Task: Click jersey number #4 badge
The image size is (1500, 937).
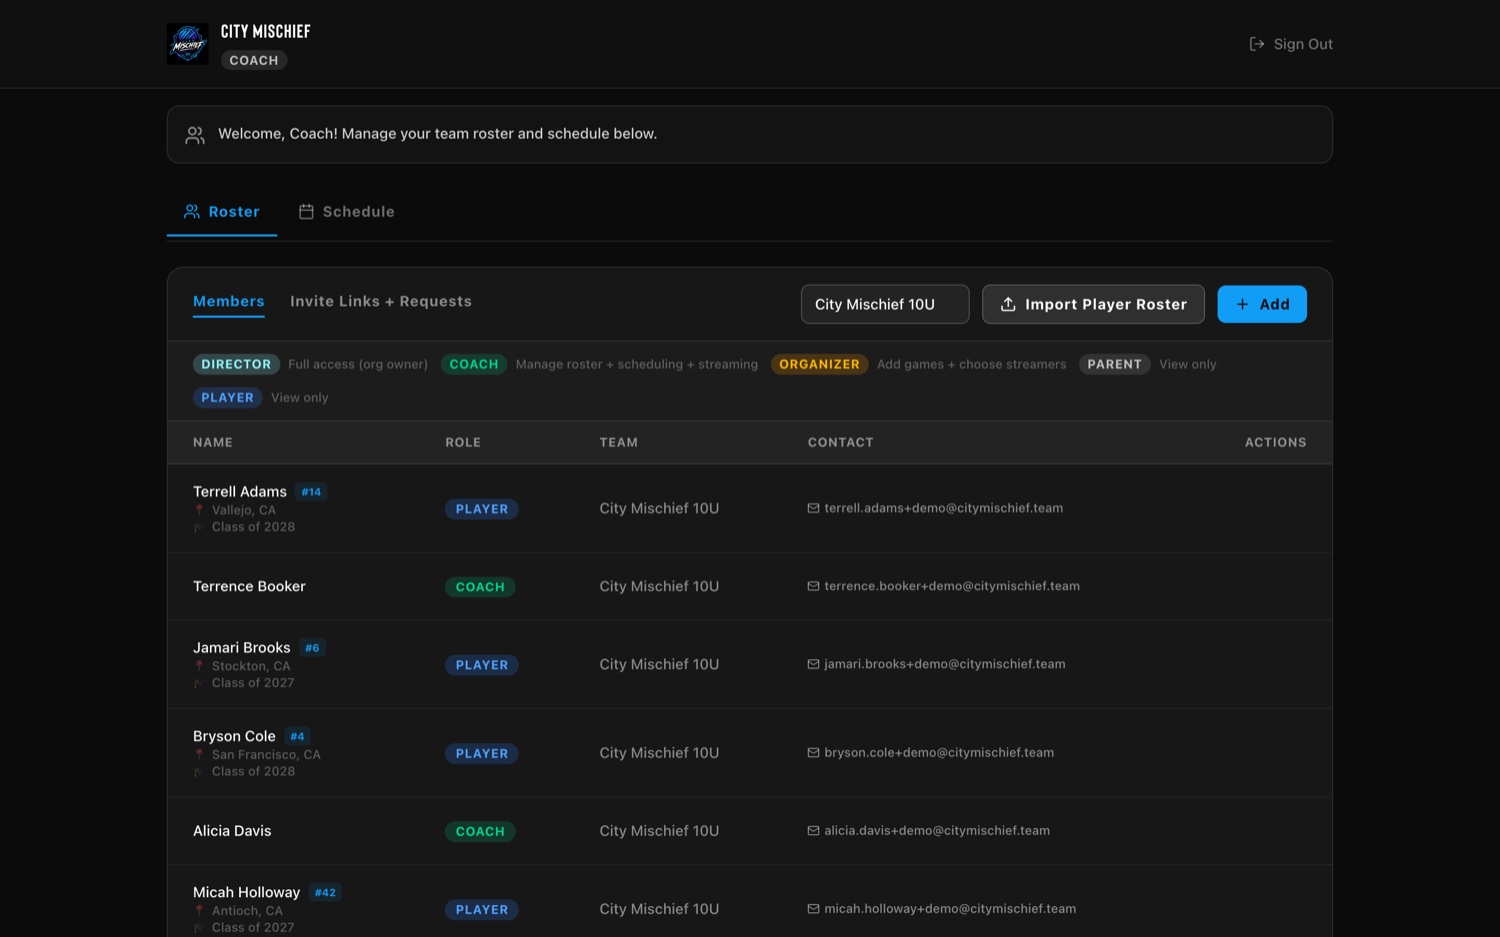Action: [x=297, y=737]
